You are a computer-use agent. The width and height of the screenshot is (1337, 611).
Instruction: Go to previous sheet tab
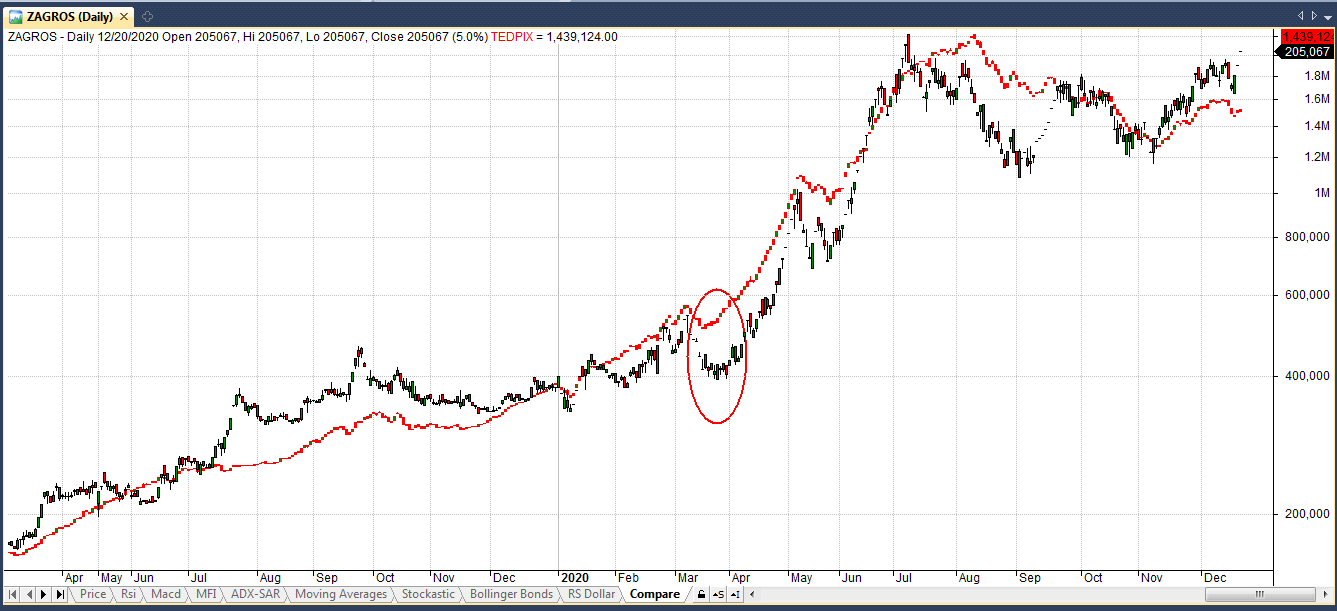29,594
